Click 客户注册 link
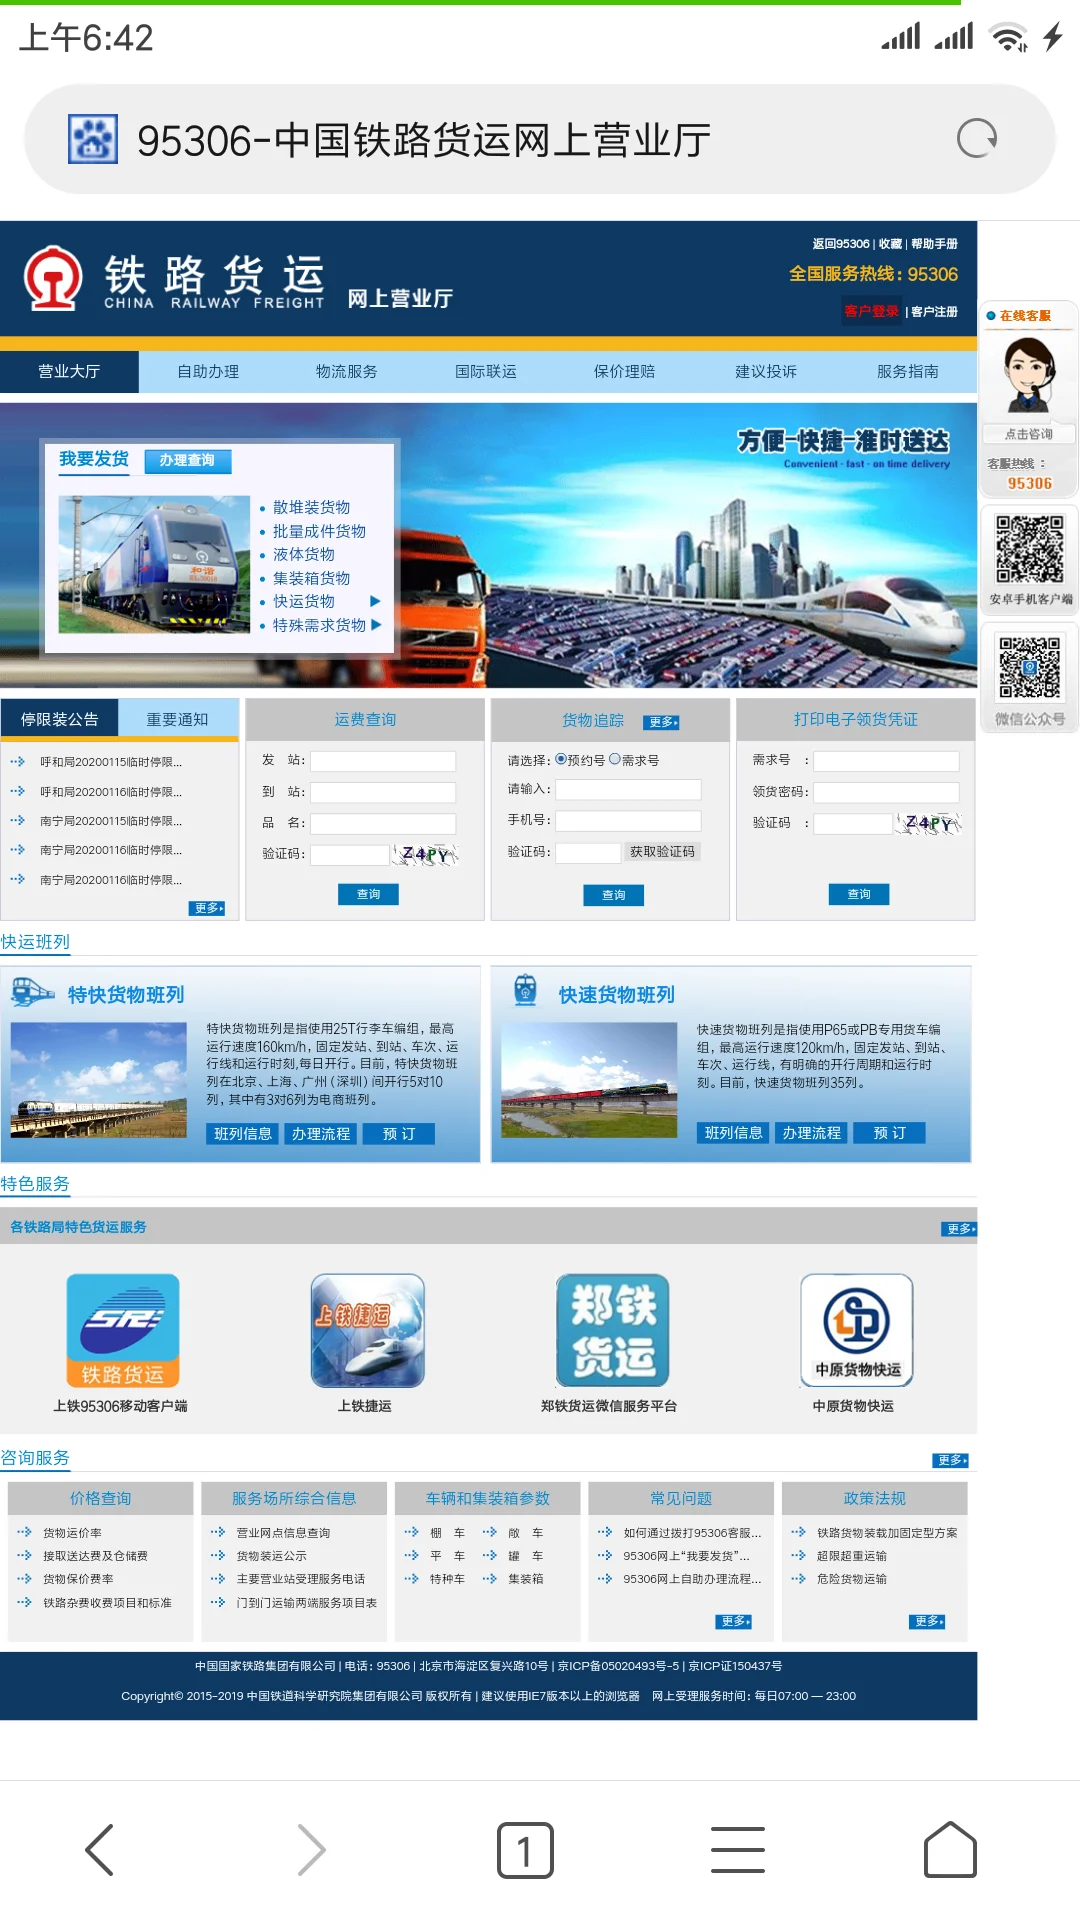Screen dimensions: 1080x1920 (x=934, y=311)
